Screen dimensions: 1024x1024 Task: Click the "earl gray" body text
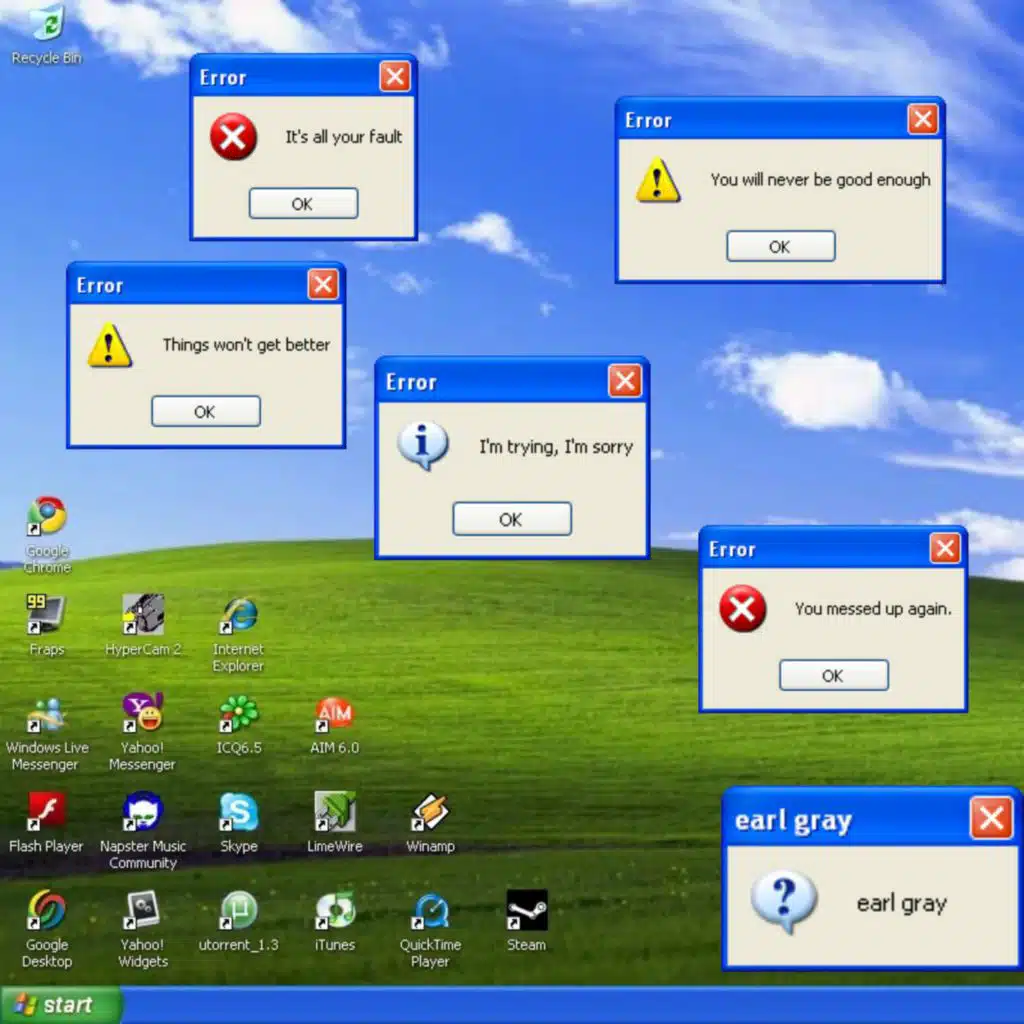901,903
